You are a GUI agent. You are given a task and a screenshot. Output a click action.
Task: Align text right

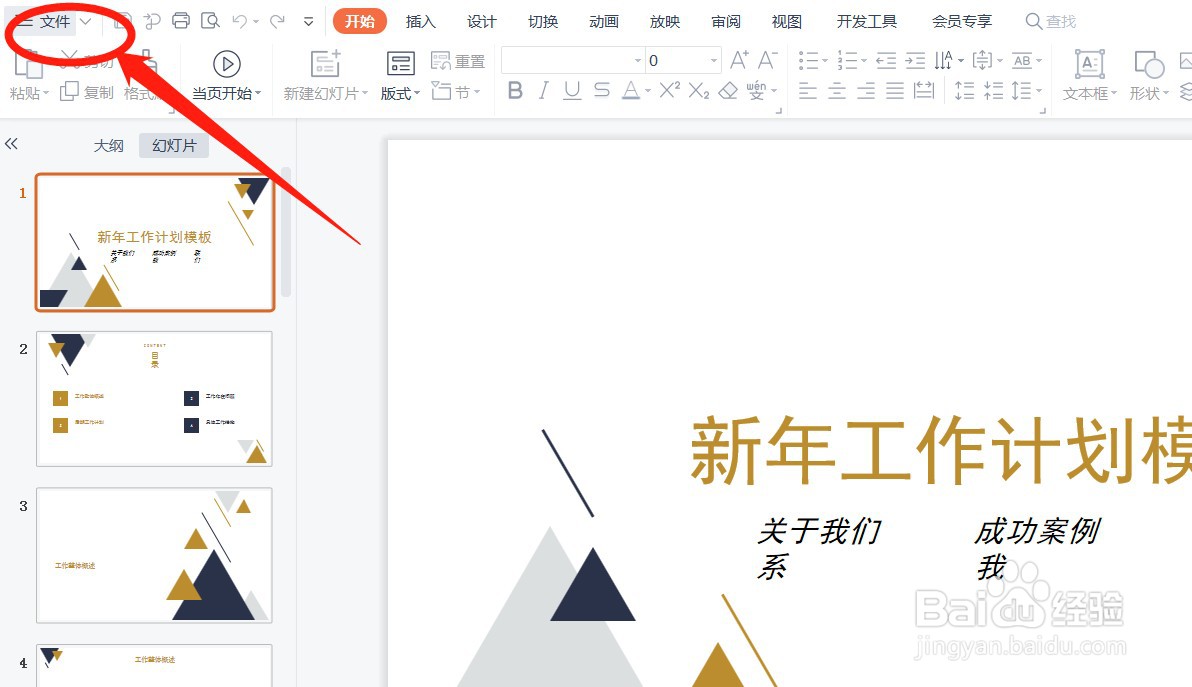coord(866,91)
